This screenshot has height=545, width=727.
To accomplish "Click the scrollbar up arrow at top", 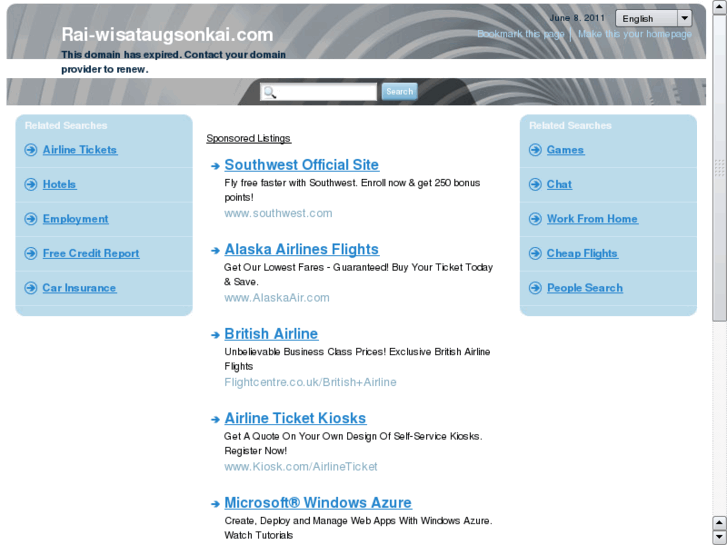I will [x=720, y=7].
